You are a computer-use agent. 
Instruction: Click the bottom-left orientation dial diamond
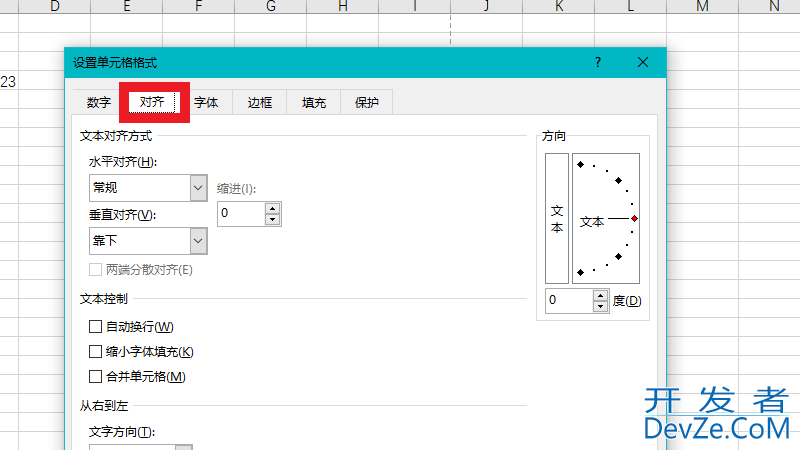[581, 272]
